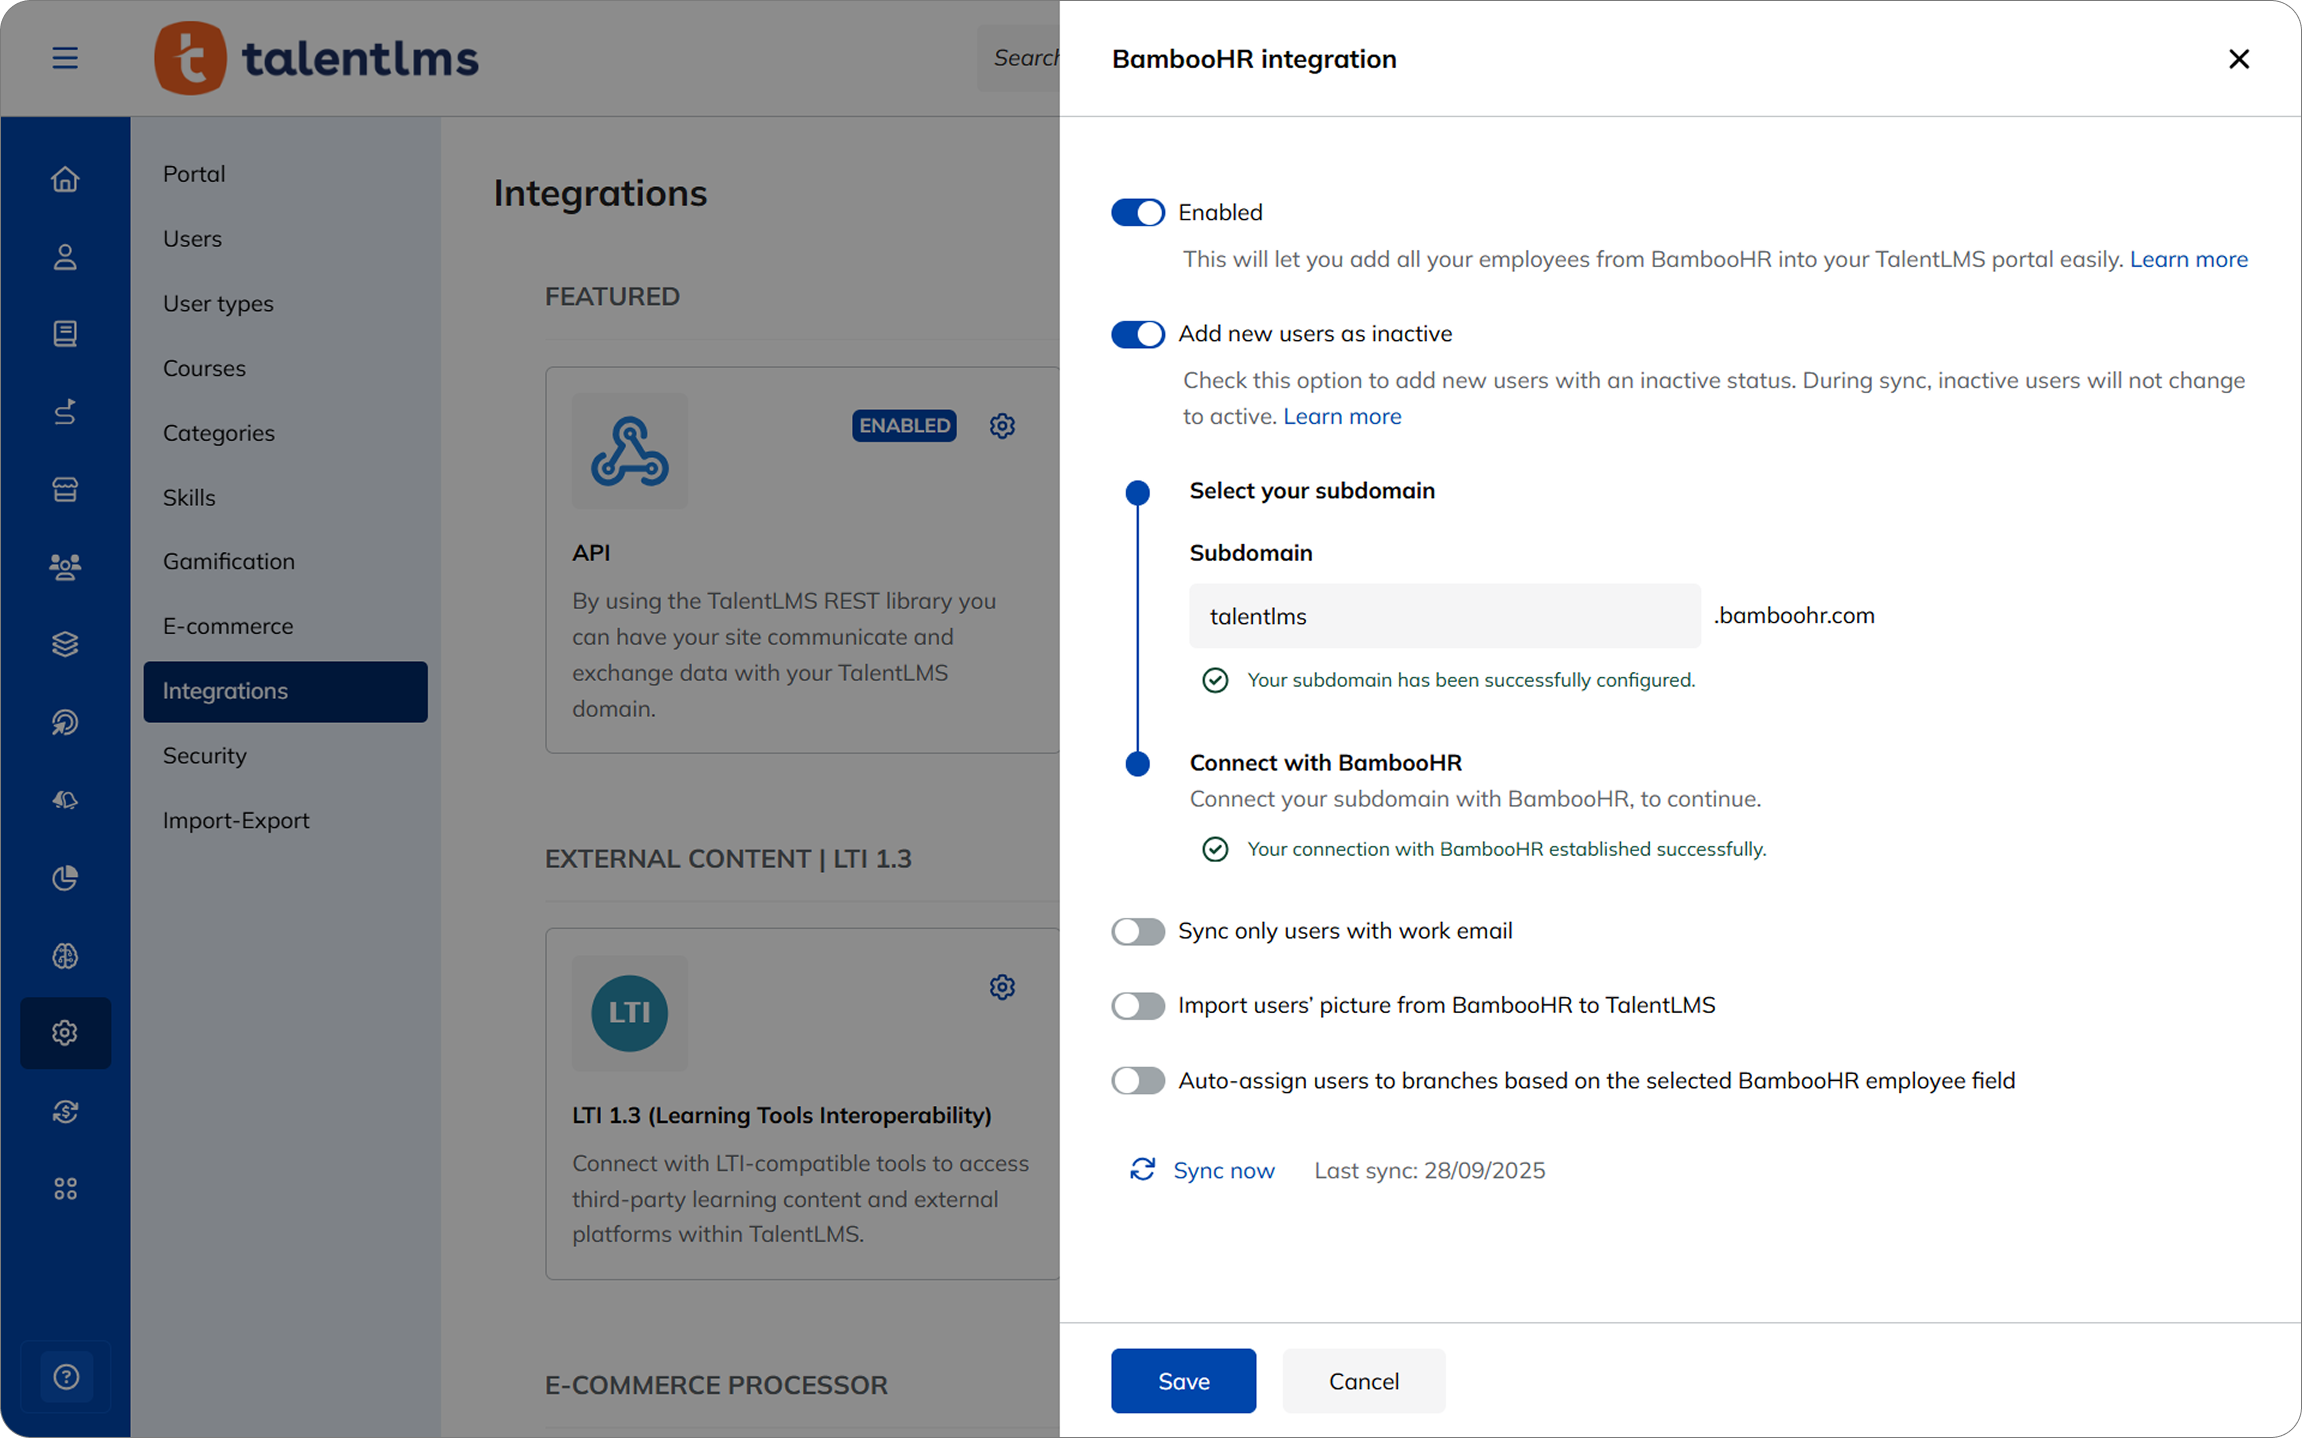2302x1438 pixels.
Task: Enable Import users' picture from BambooHR
Action: (1138, 1005)
